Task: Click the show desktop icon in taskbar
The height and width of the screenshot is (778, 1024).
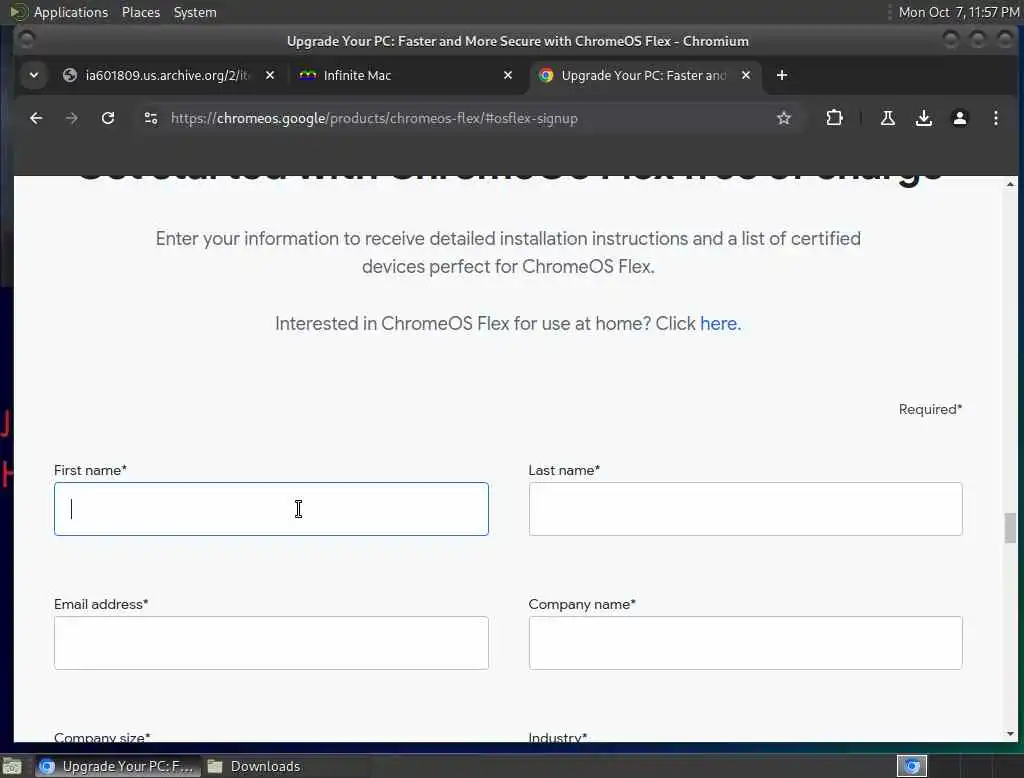Action: coord(12,766)
